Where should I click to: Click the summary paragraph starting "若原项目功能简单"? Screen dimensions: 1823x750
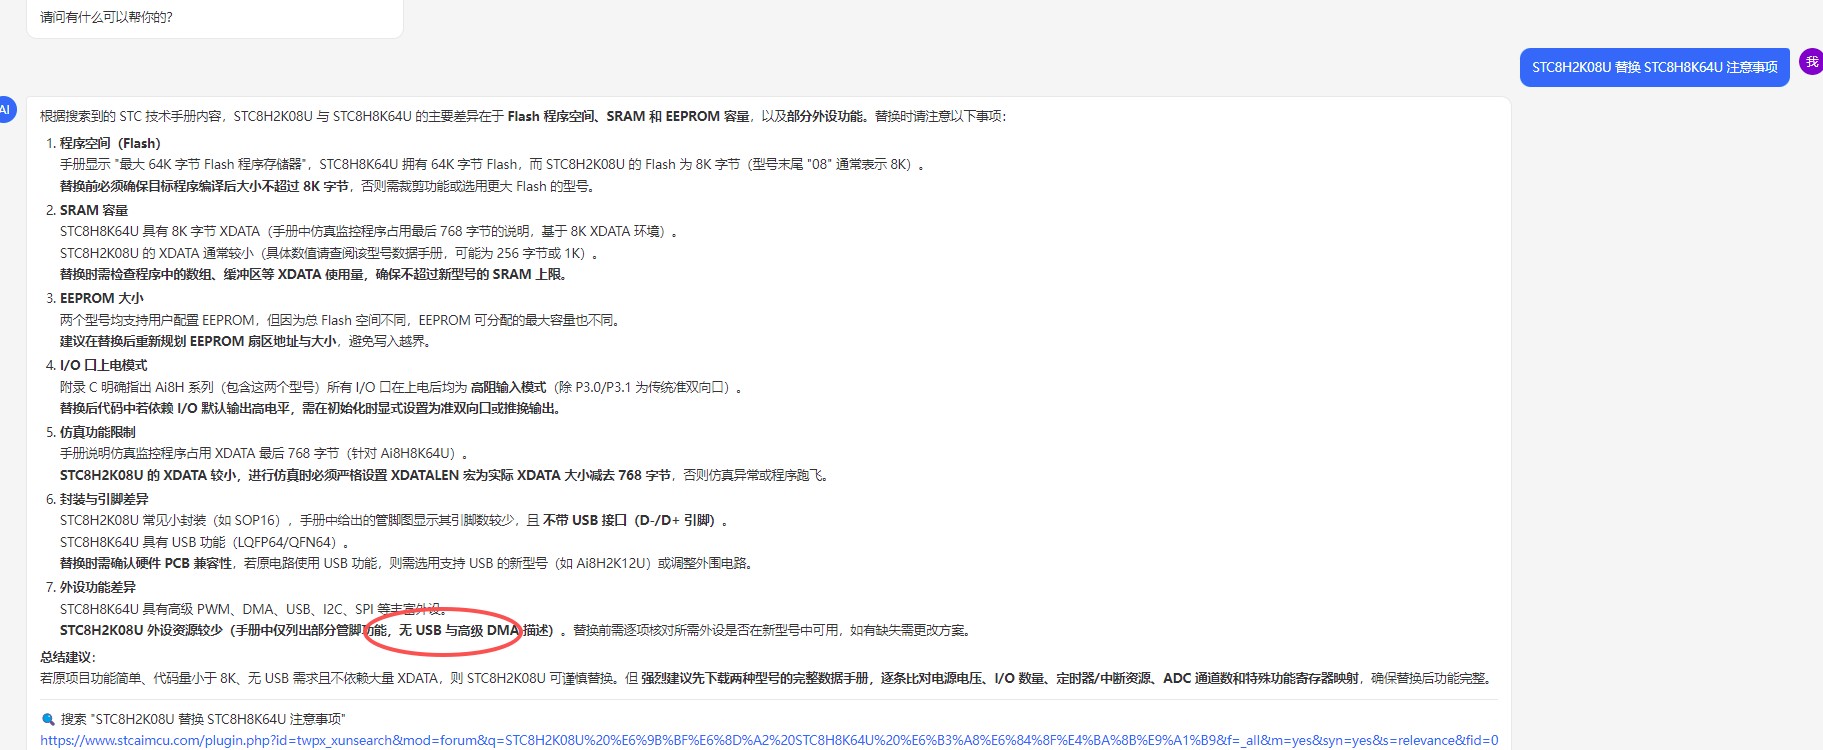coord(768,678)
